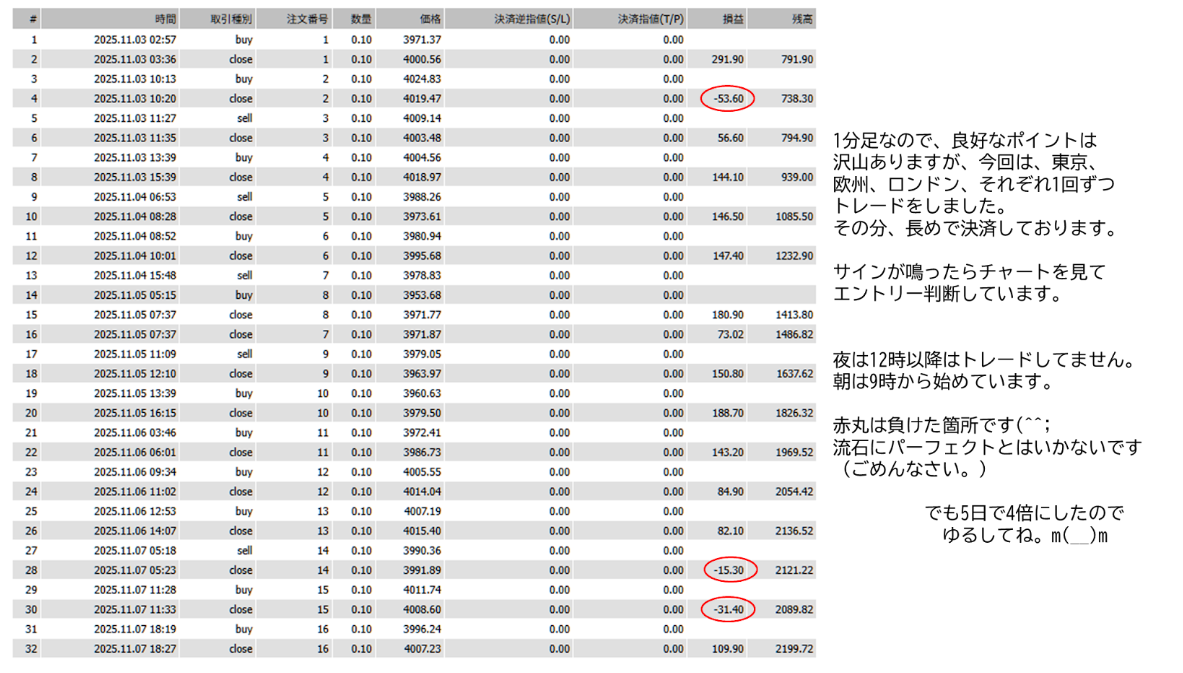1183x673 pixels.
Task: Click profit value 73.02
Action: click(731, 334)
